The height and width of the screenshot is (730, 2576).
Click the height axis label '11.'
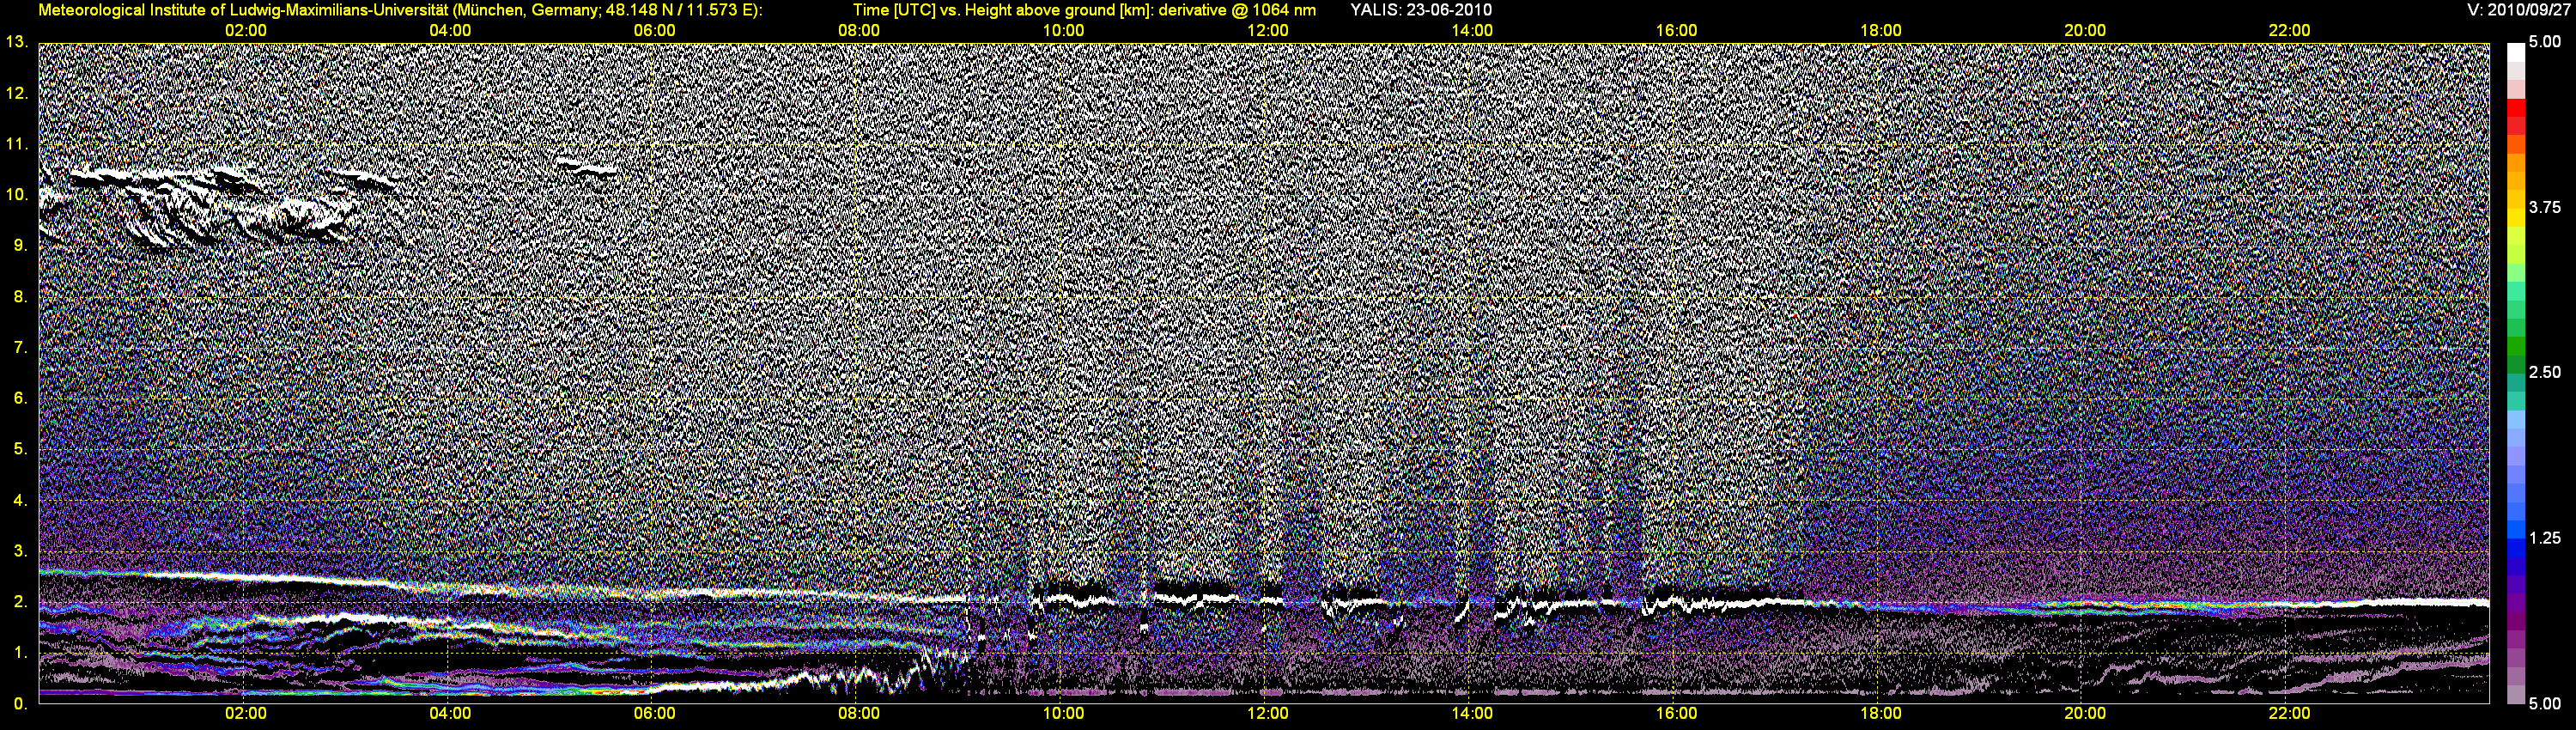[x=16, y=144]
